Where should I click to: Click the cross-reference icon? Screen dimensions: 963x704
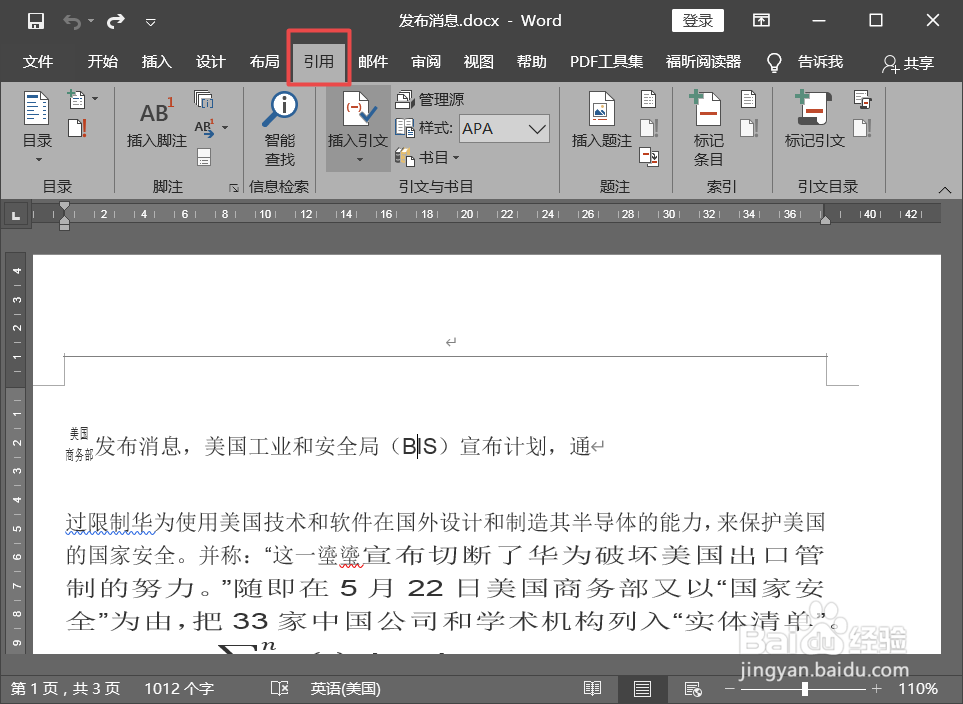(x=649, y=157)
